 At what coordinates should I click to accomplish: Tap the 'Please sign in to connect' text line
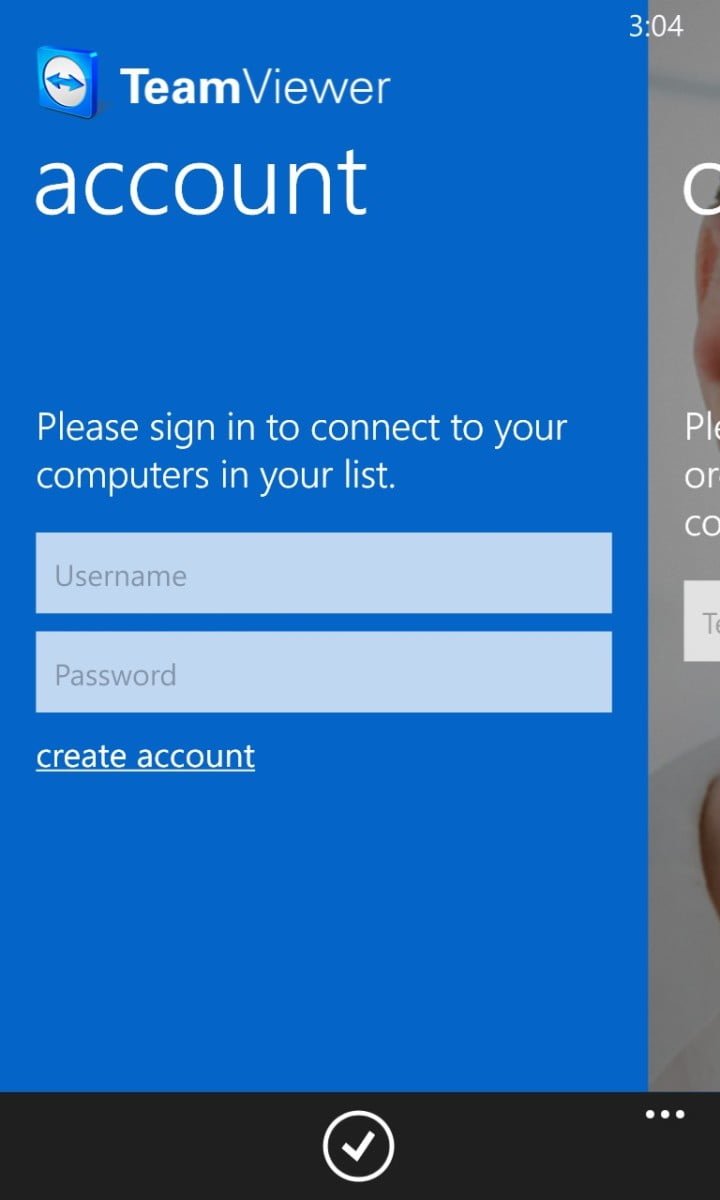[x=302, y=428]
